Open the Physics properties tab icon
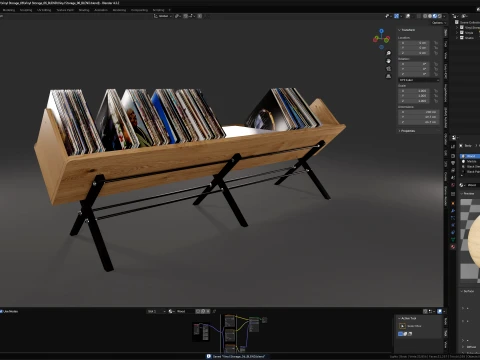Image resolution: width=480 pixels, height=360 pixels. point(453,225)
